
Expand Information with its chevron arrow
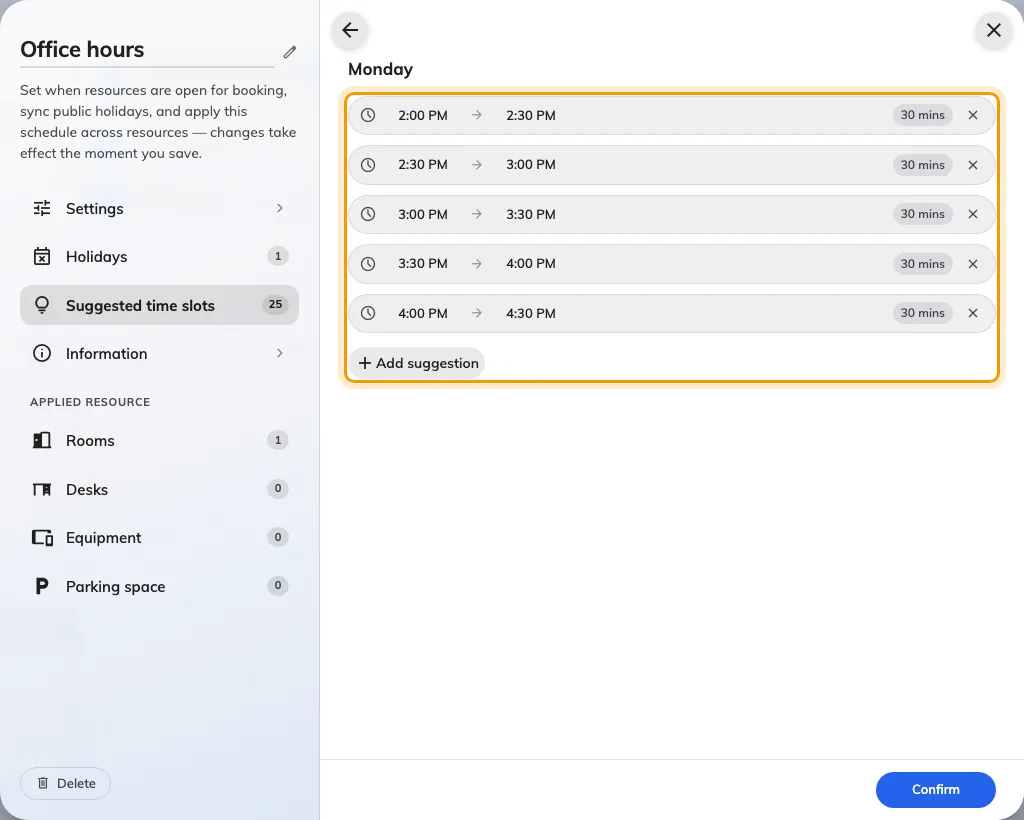[x=280, y=353]
